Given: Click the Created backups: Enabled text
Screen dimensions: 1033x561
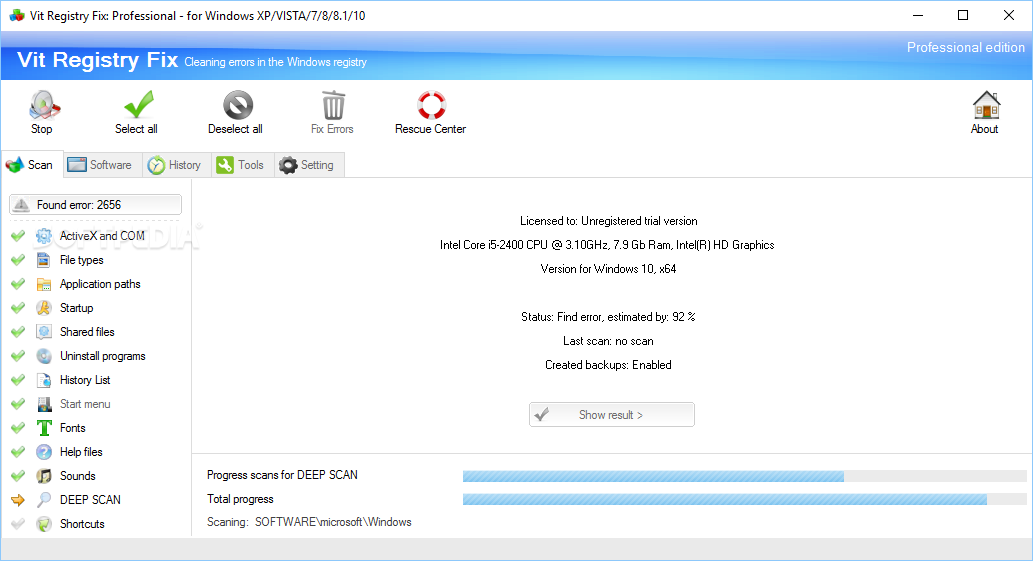Looking at the screenshot, I should (608, 365).
